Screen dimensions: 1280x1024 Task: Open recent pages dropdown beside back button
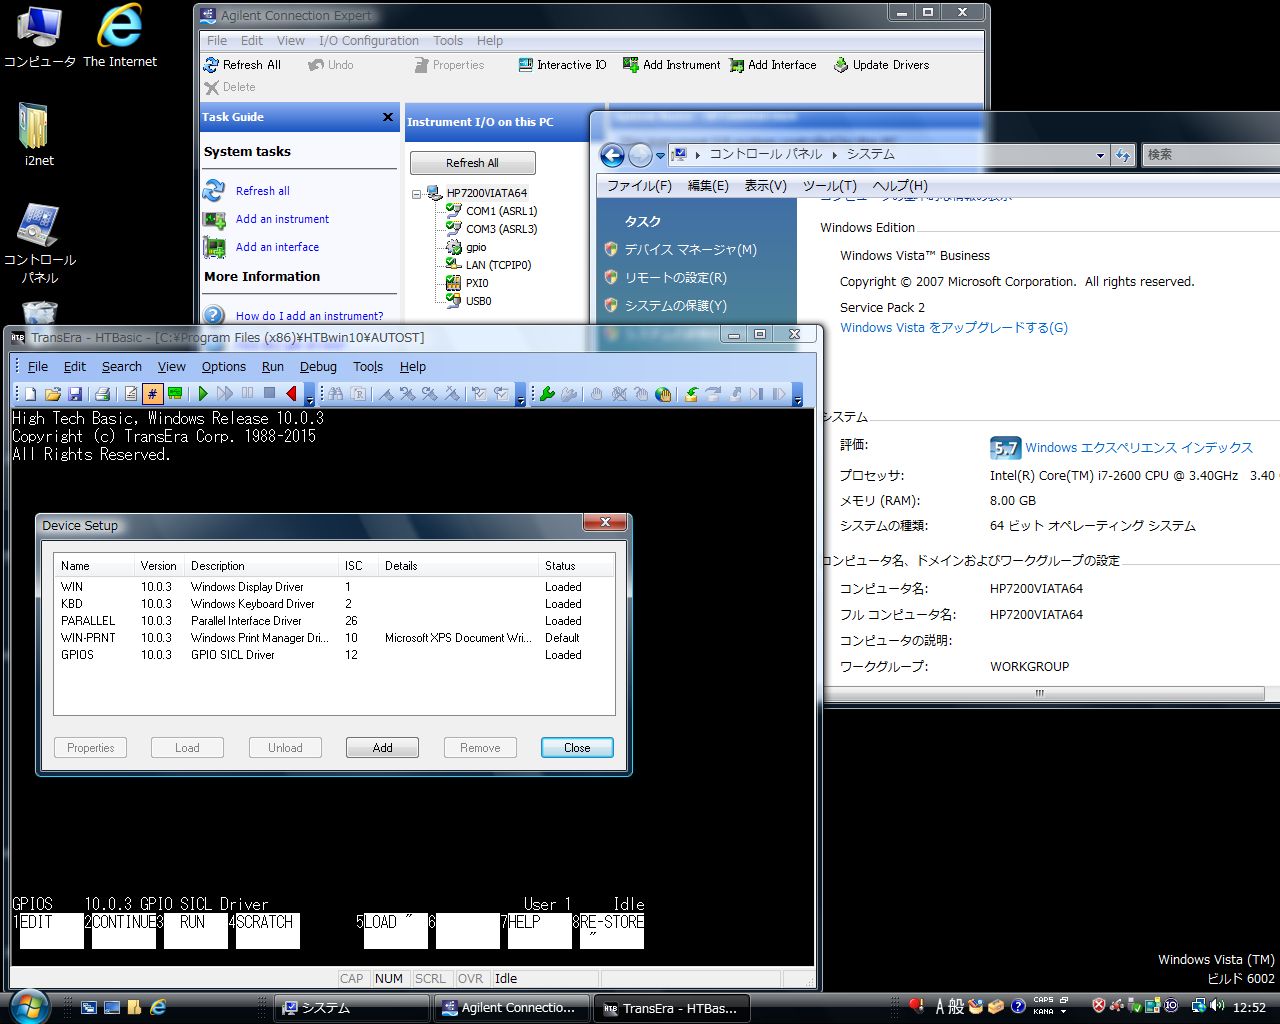660,156
